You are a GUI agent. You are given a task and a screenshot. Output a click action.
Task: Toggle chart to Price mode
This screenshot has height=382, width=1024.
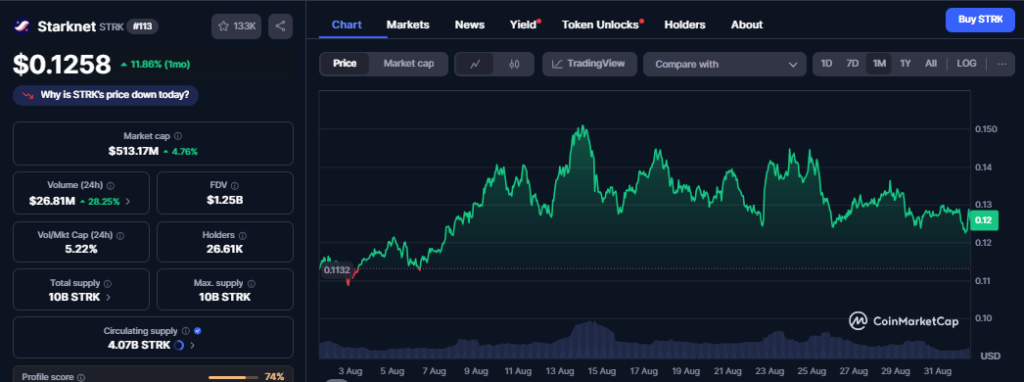click(x=345, y=64)
